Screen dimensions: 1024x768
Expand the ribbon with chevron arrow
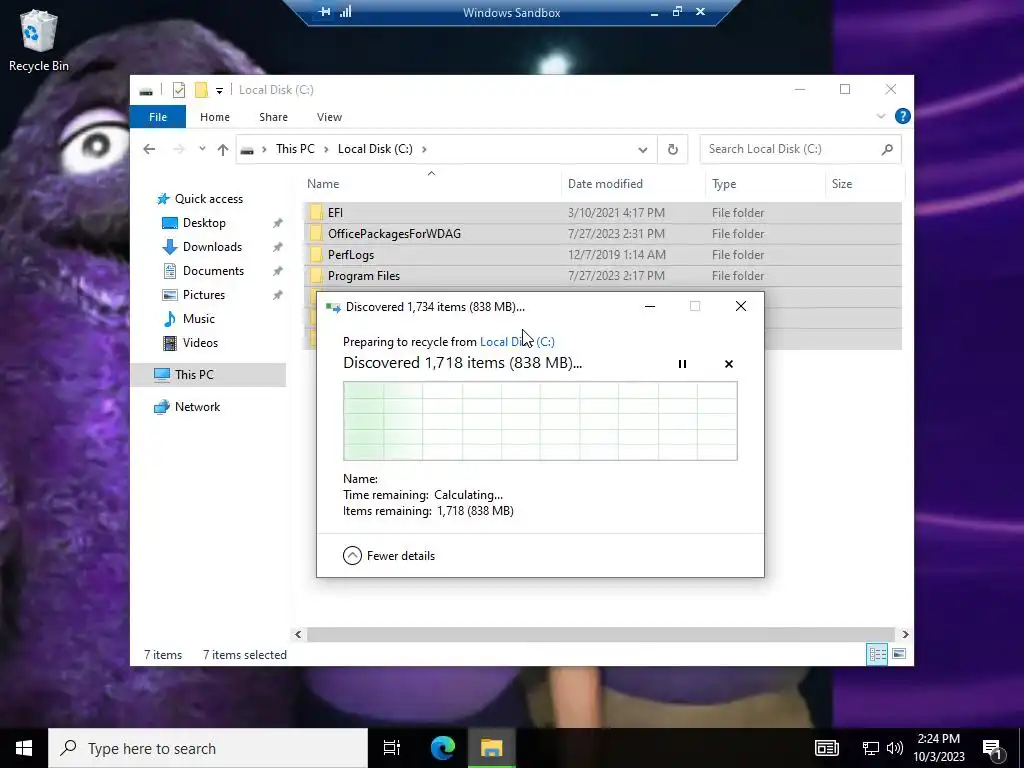(x=881, y=116)
